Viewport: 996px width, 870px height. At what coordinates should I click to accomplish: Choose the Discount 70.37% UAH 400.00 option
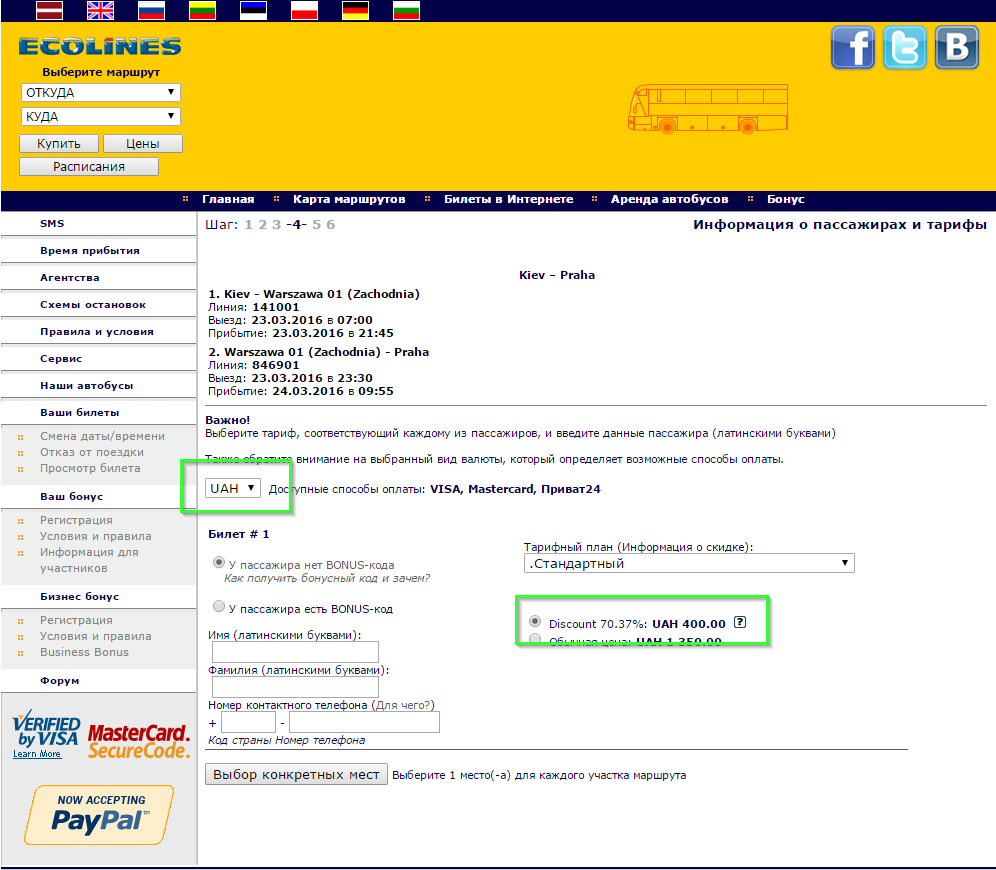tap(535, 621)
